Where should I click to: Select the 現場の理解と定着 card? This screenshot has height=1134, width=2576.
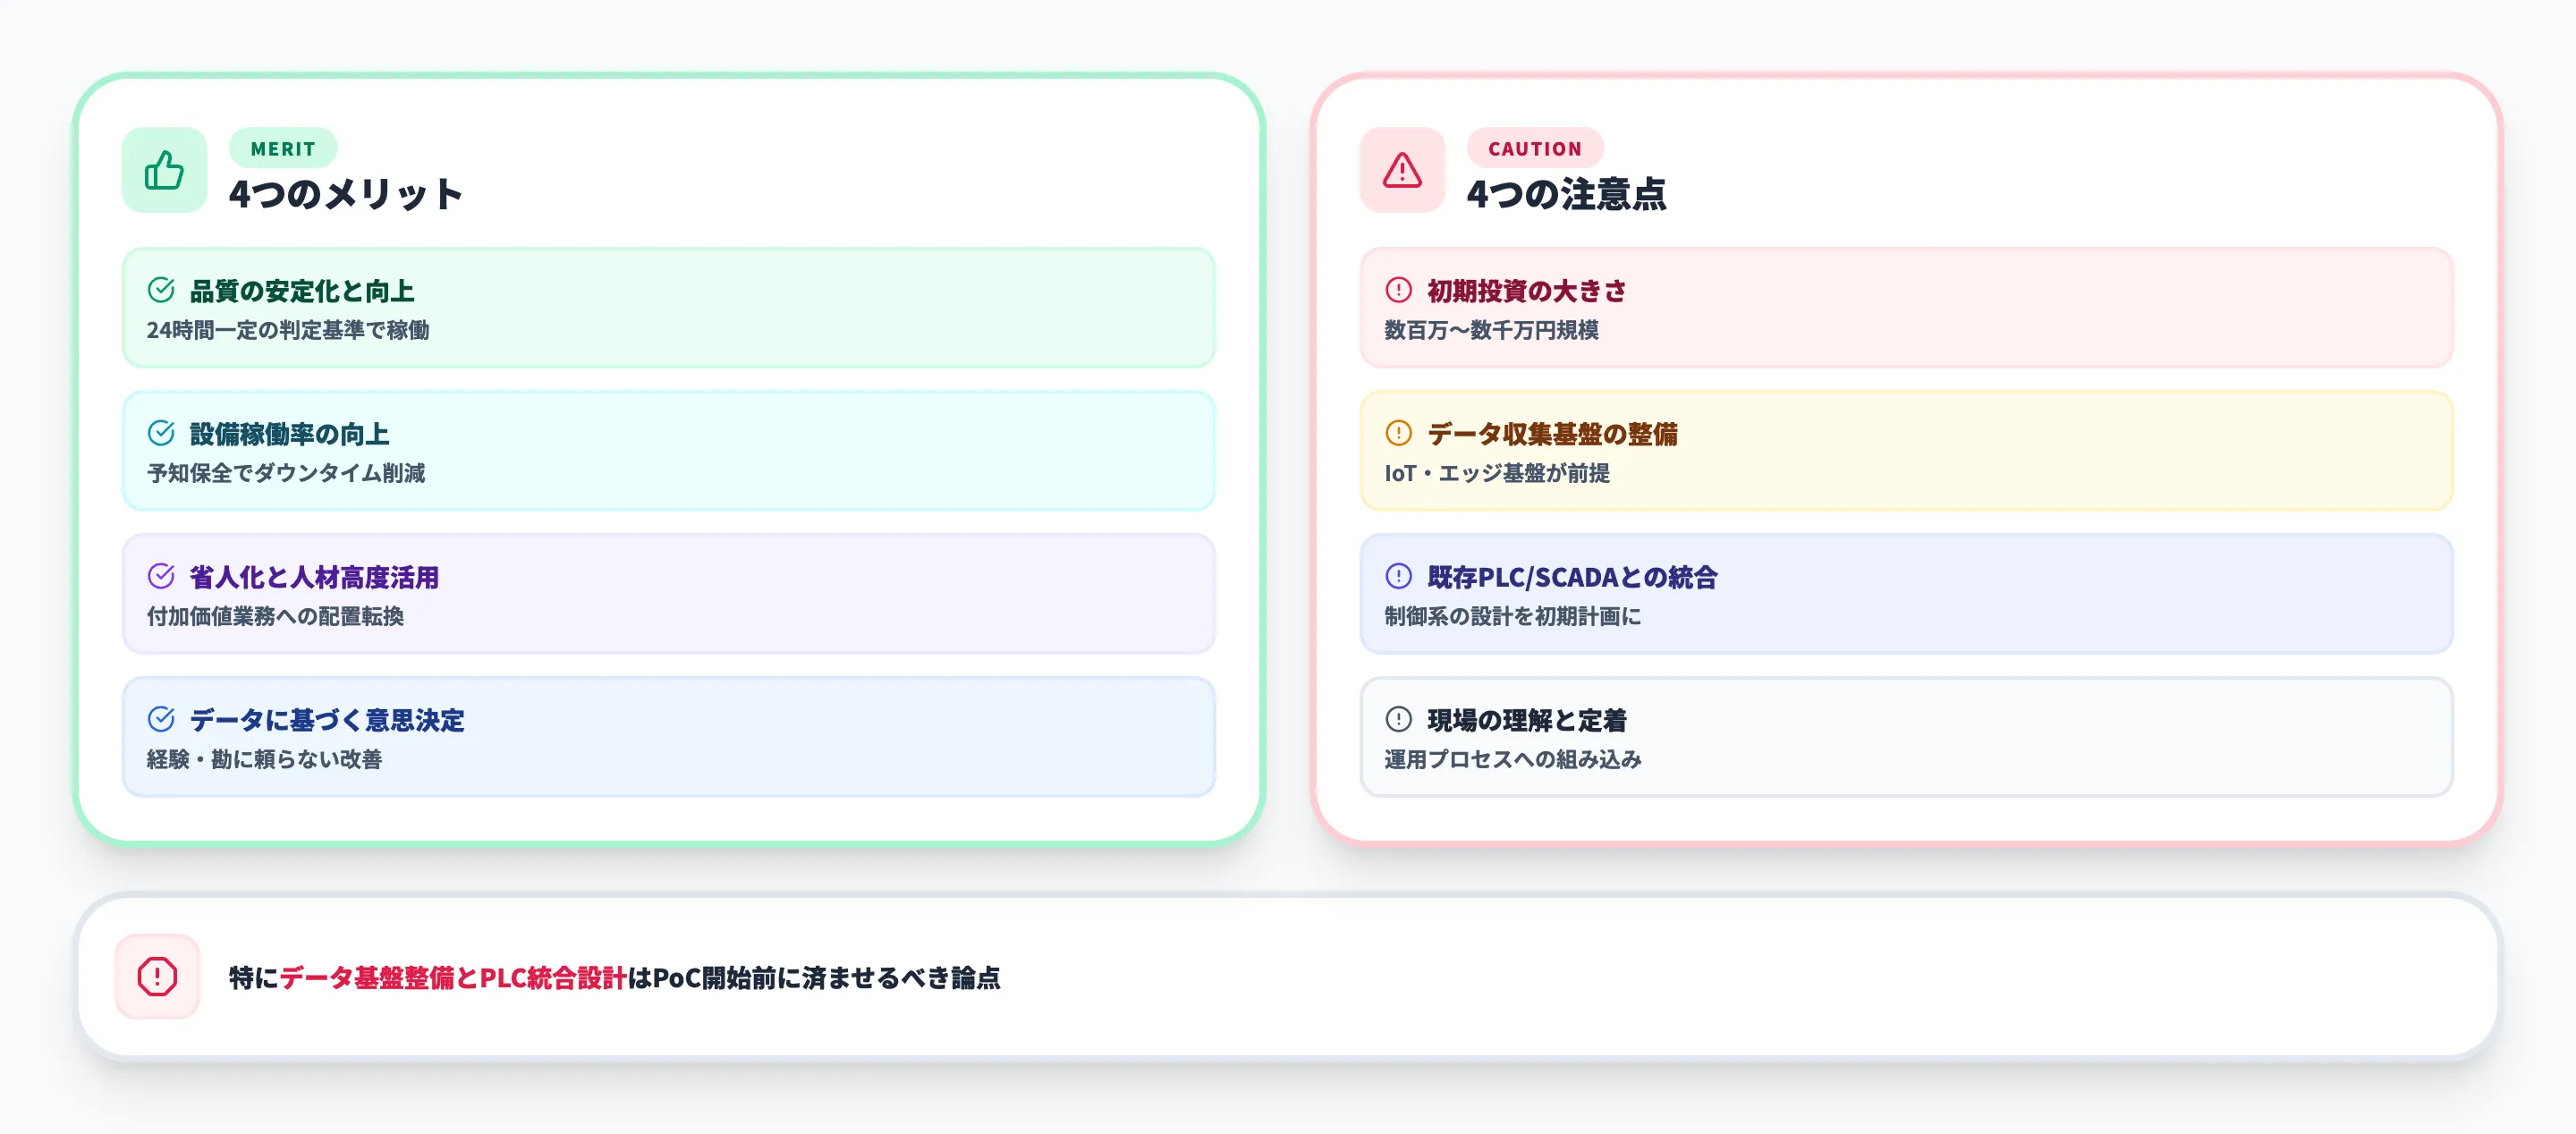pos(1907,738)
